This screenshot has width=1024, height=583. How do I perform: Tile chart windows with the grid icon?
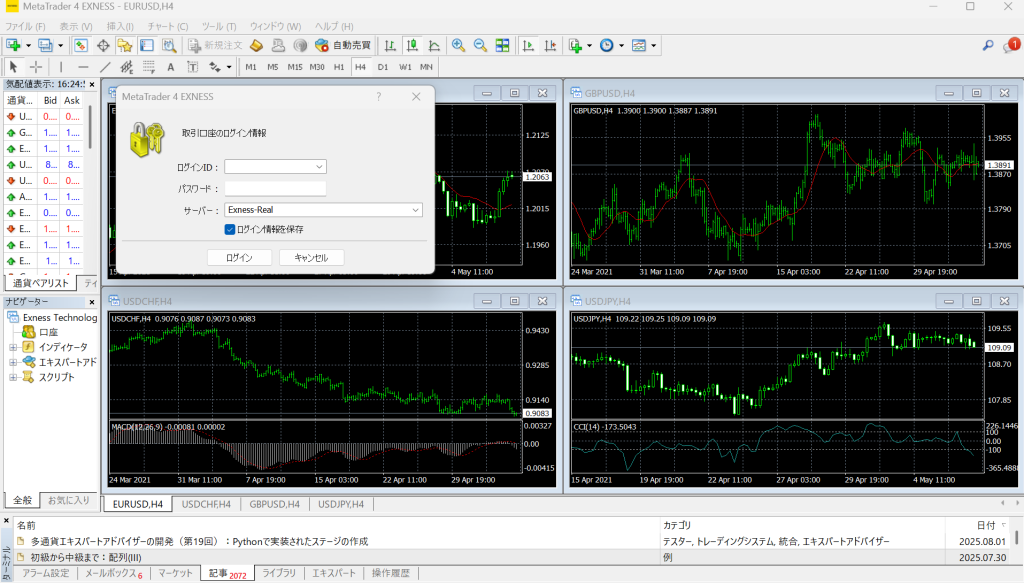[x=502, y=45]
